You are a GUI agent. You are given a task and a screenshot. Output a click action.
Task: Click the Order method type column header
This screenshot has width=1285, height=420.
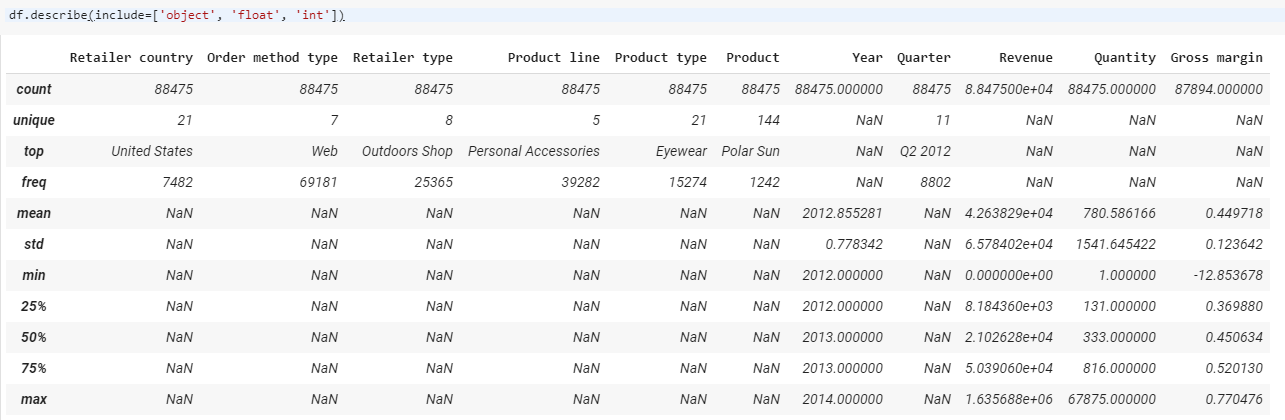coord(272,58)
